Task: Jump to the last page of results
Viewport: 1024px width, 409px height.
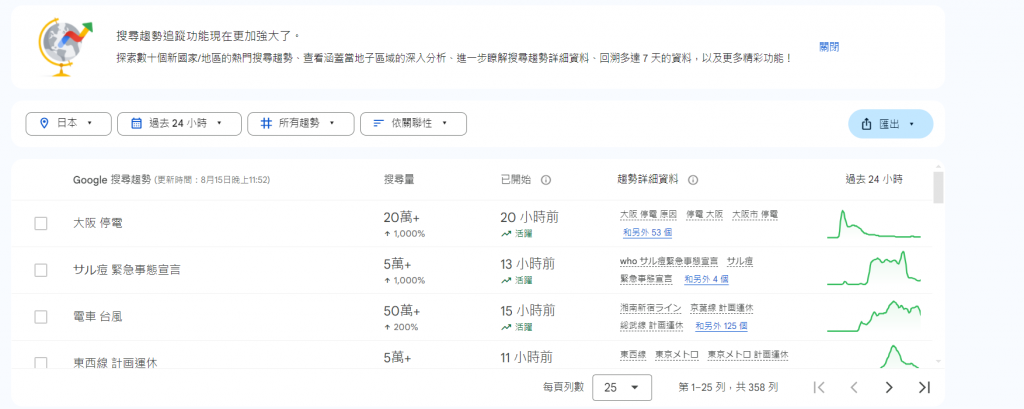Action: (923, 387)
